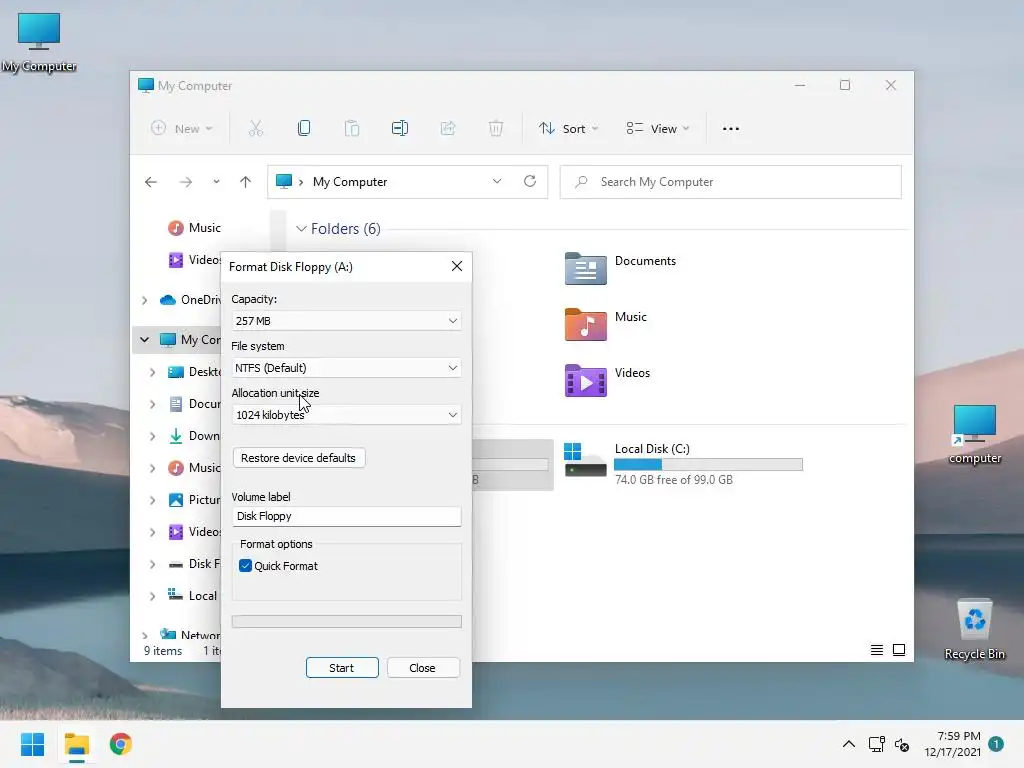Open the Sort menu
Screen dimensions: 1024x768
point(568,129)
